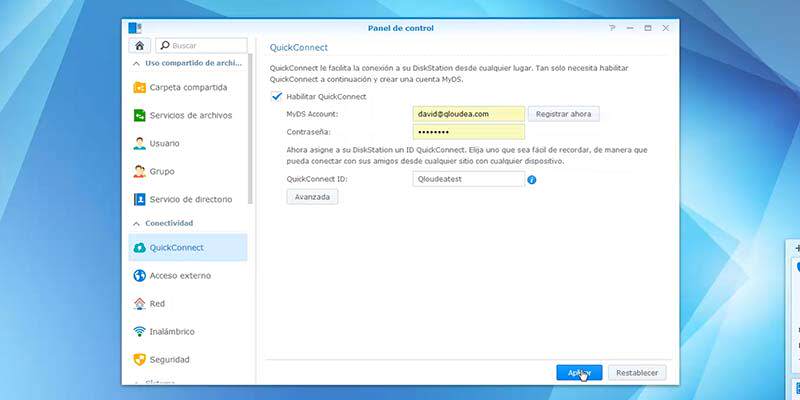
Task: Click the Servicio de directorio icon
Action: pyautogui.click(x=139, y=199)
